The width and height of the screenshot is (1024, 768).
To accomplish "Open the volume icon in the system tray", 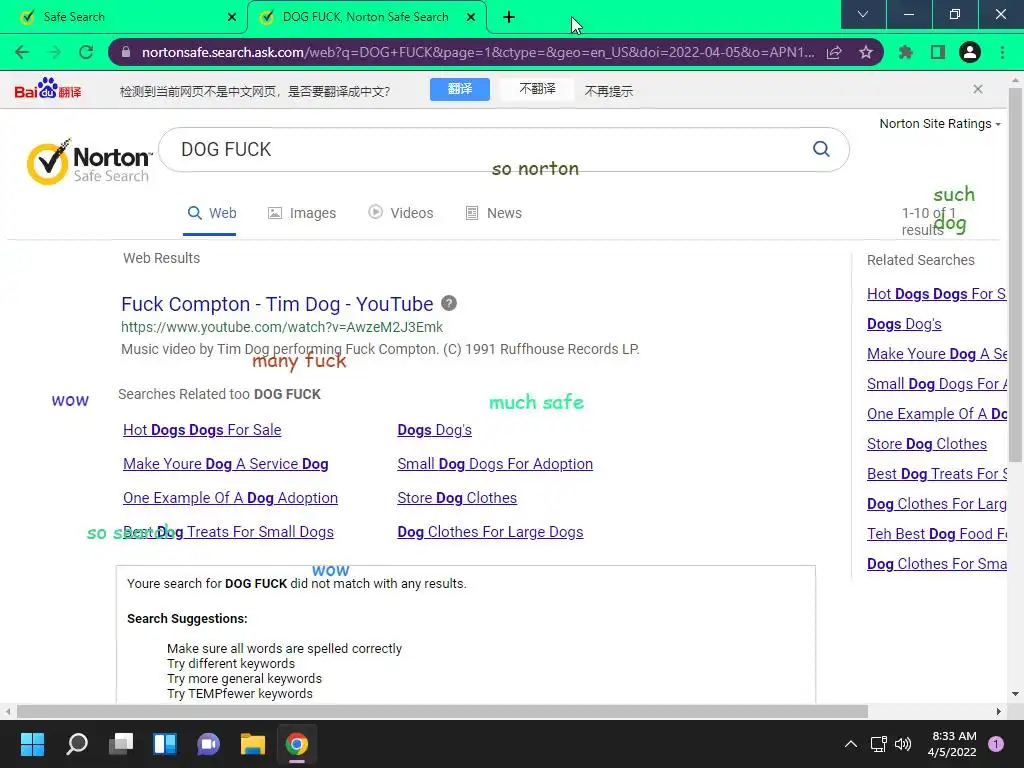I will coord(903,744).
